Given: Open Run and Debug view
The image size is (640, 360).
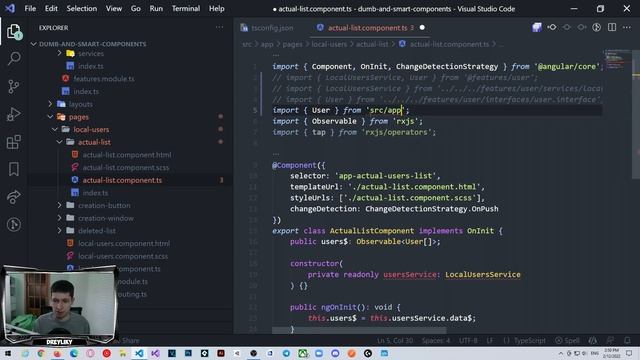Looking at the screenshot, I should pos(13,114).
